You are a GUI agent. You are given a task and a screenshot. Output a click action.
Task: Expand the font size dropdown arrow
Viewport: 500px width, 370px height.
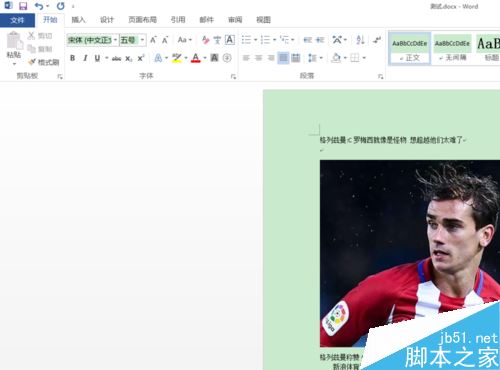coord(143,40)
